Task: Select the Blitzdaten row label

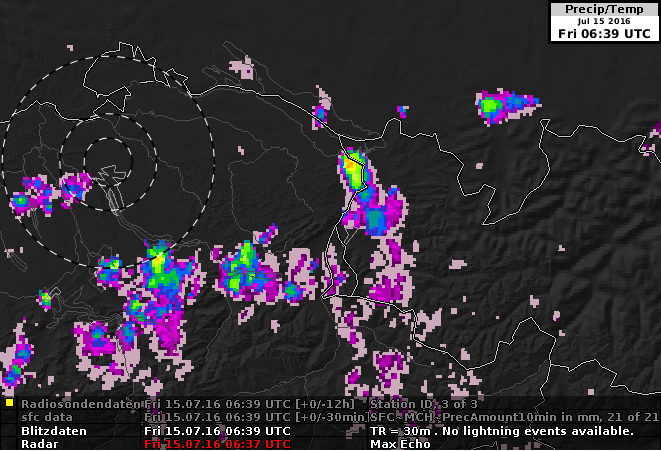Action: [x=54, y=431]
